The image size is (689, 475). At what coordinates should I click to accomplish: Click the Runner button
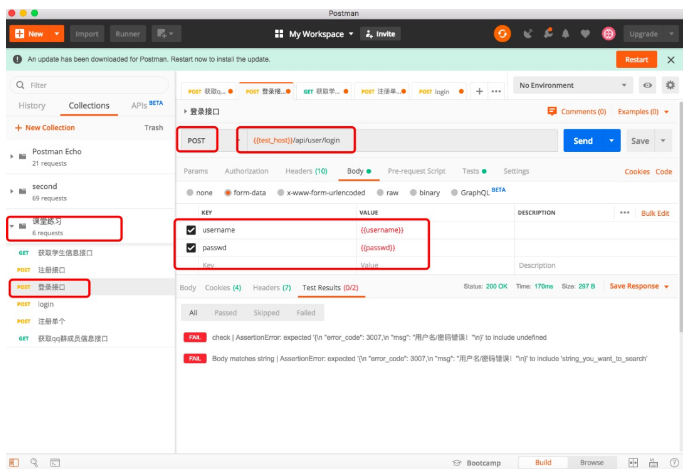127,34
